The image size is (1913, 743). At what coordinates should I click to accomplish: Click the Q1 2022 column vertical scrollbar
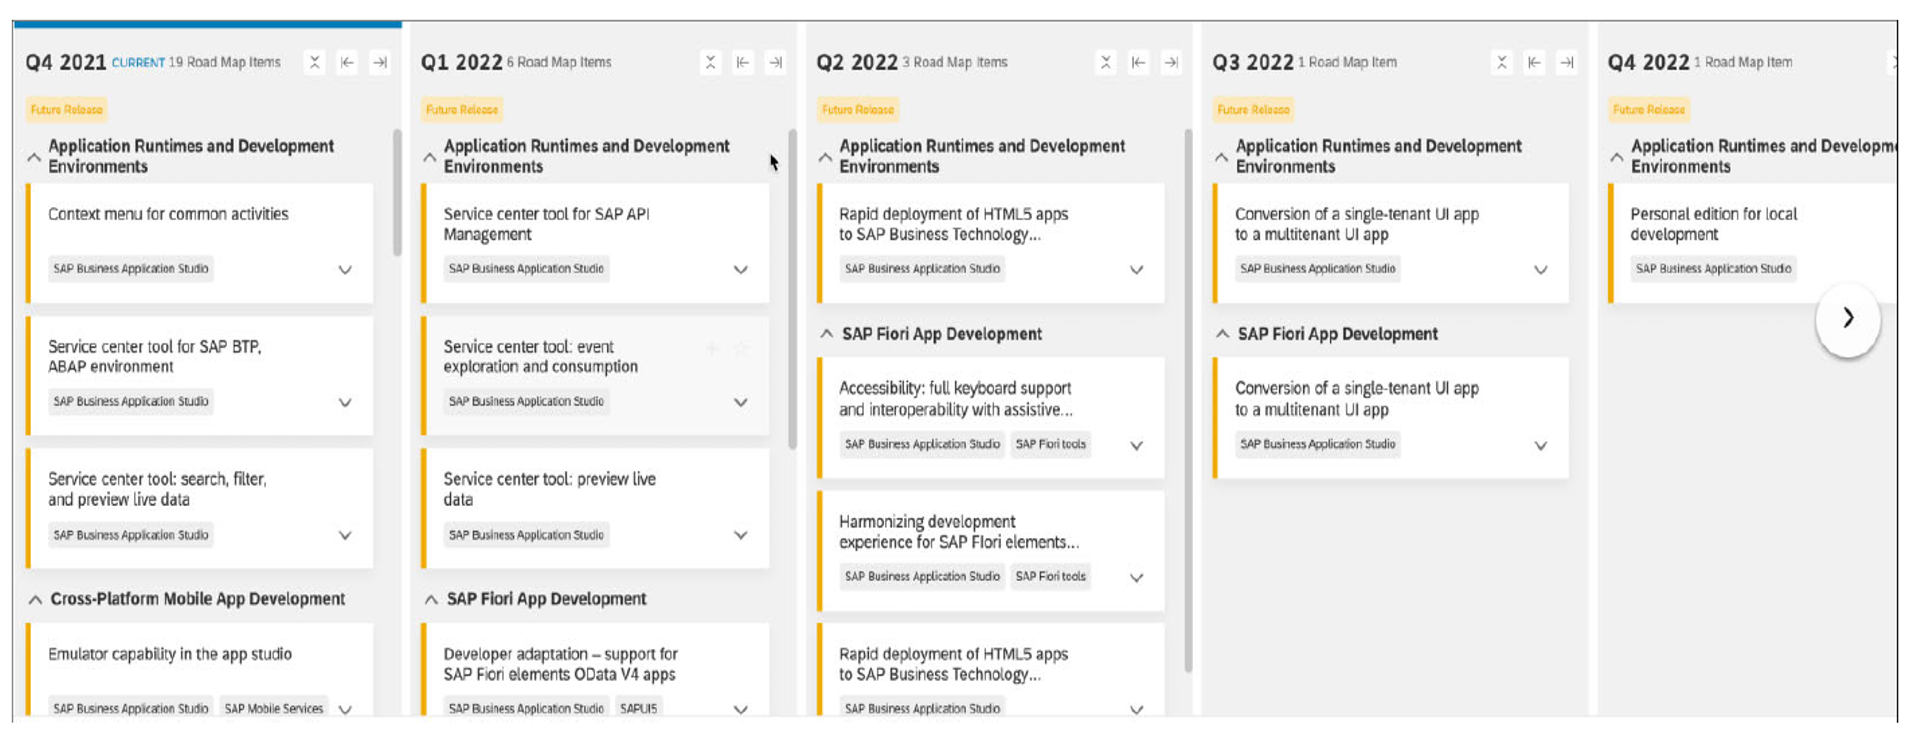793,289
